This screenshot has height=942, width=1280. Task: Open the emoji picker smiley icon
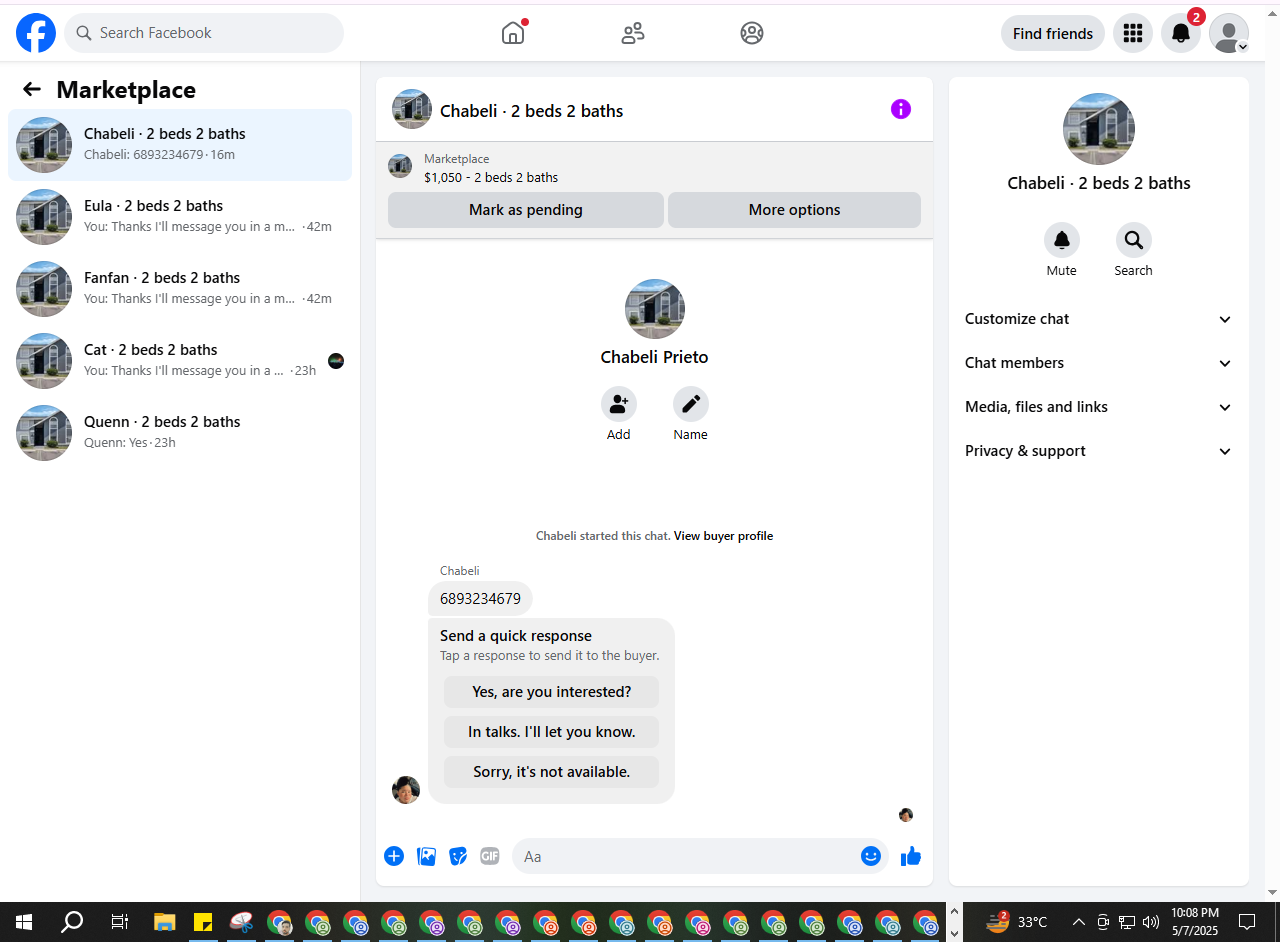coord(871,856)
